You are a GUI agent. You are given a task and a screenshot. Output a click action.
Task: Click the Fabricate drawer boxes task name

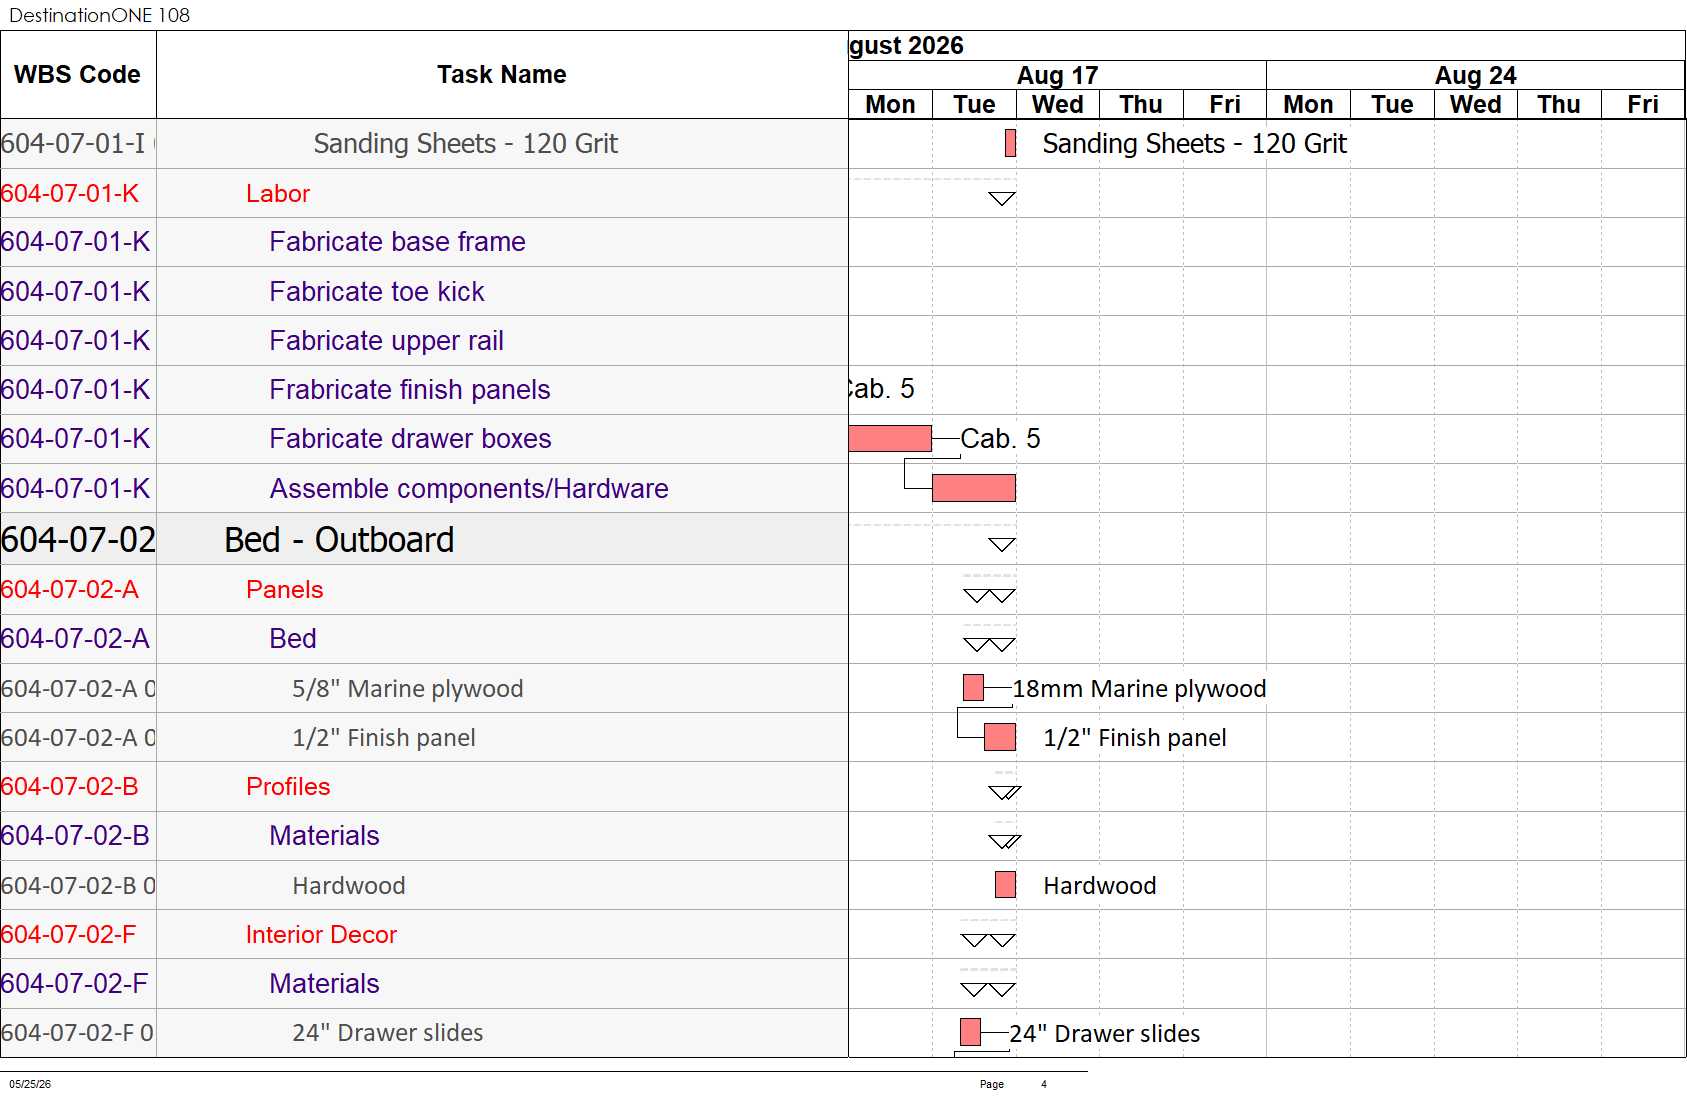click(x=410, y=438)
